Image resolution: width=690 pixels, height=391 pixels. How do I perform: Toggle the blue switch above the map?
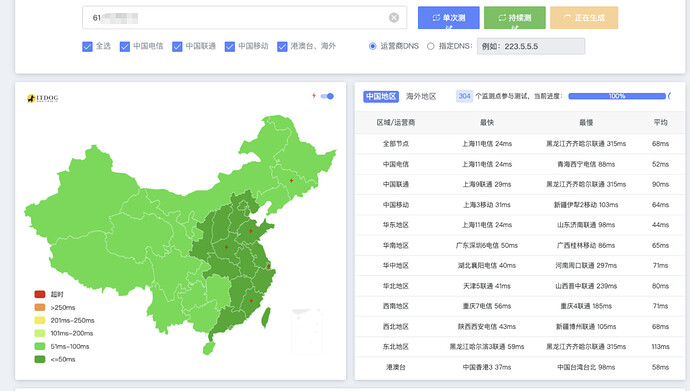(327, 96)
